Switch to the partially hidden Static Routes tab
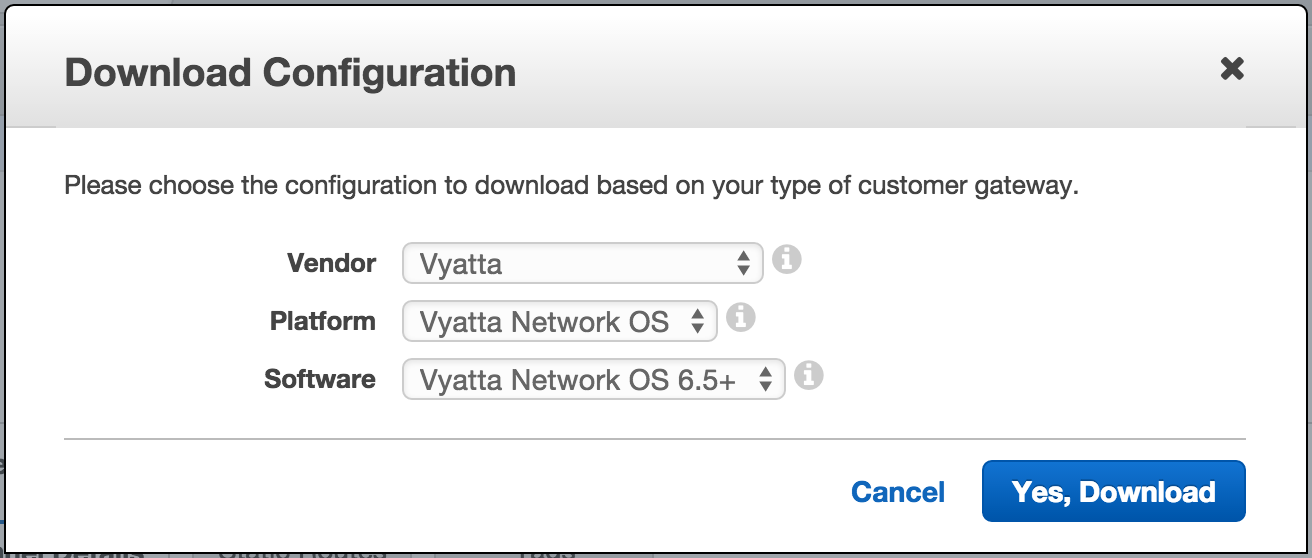1312x558 pixels. (302, 552)
